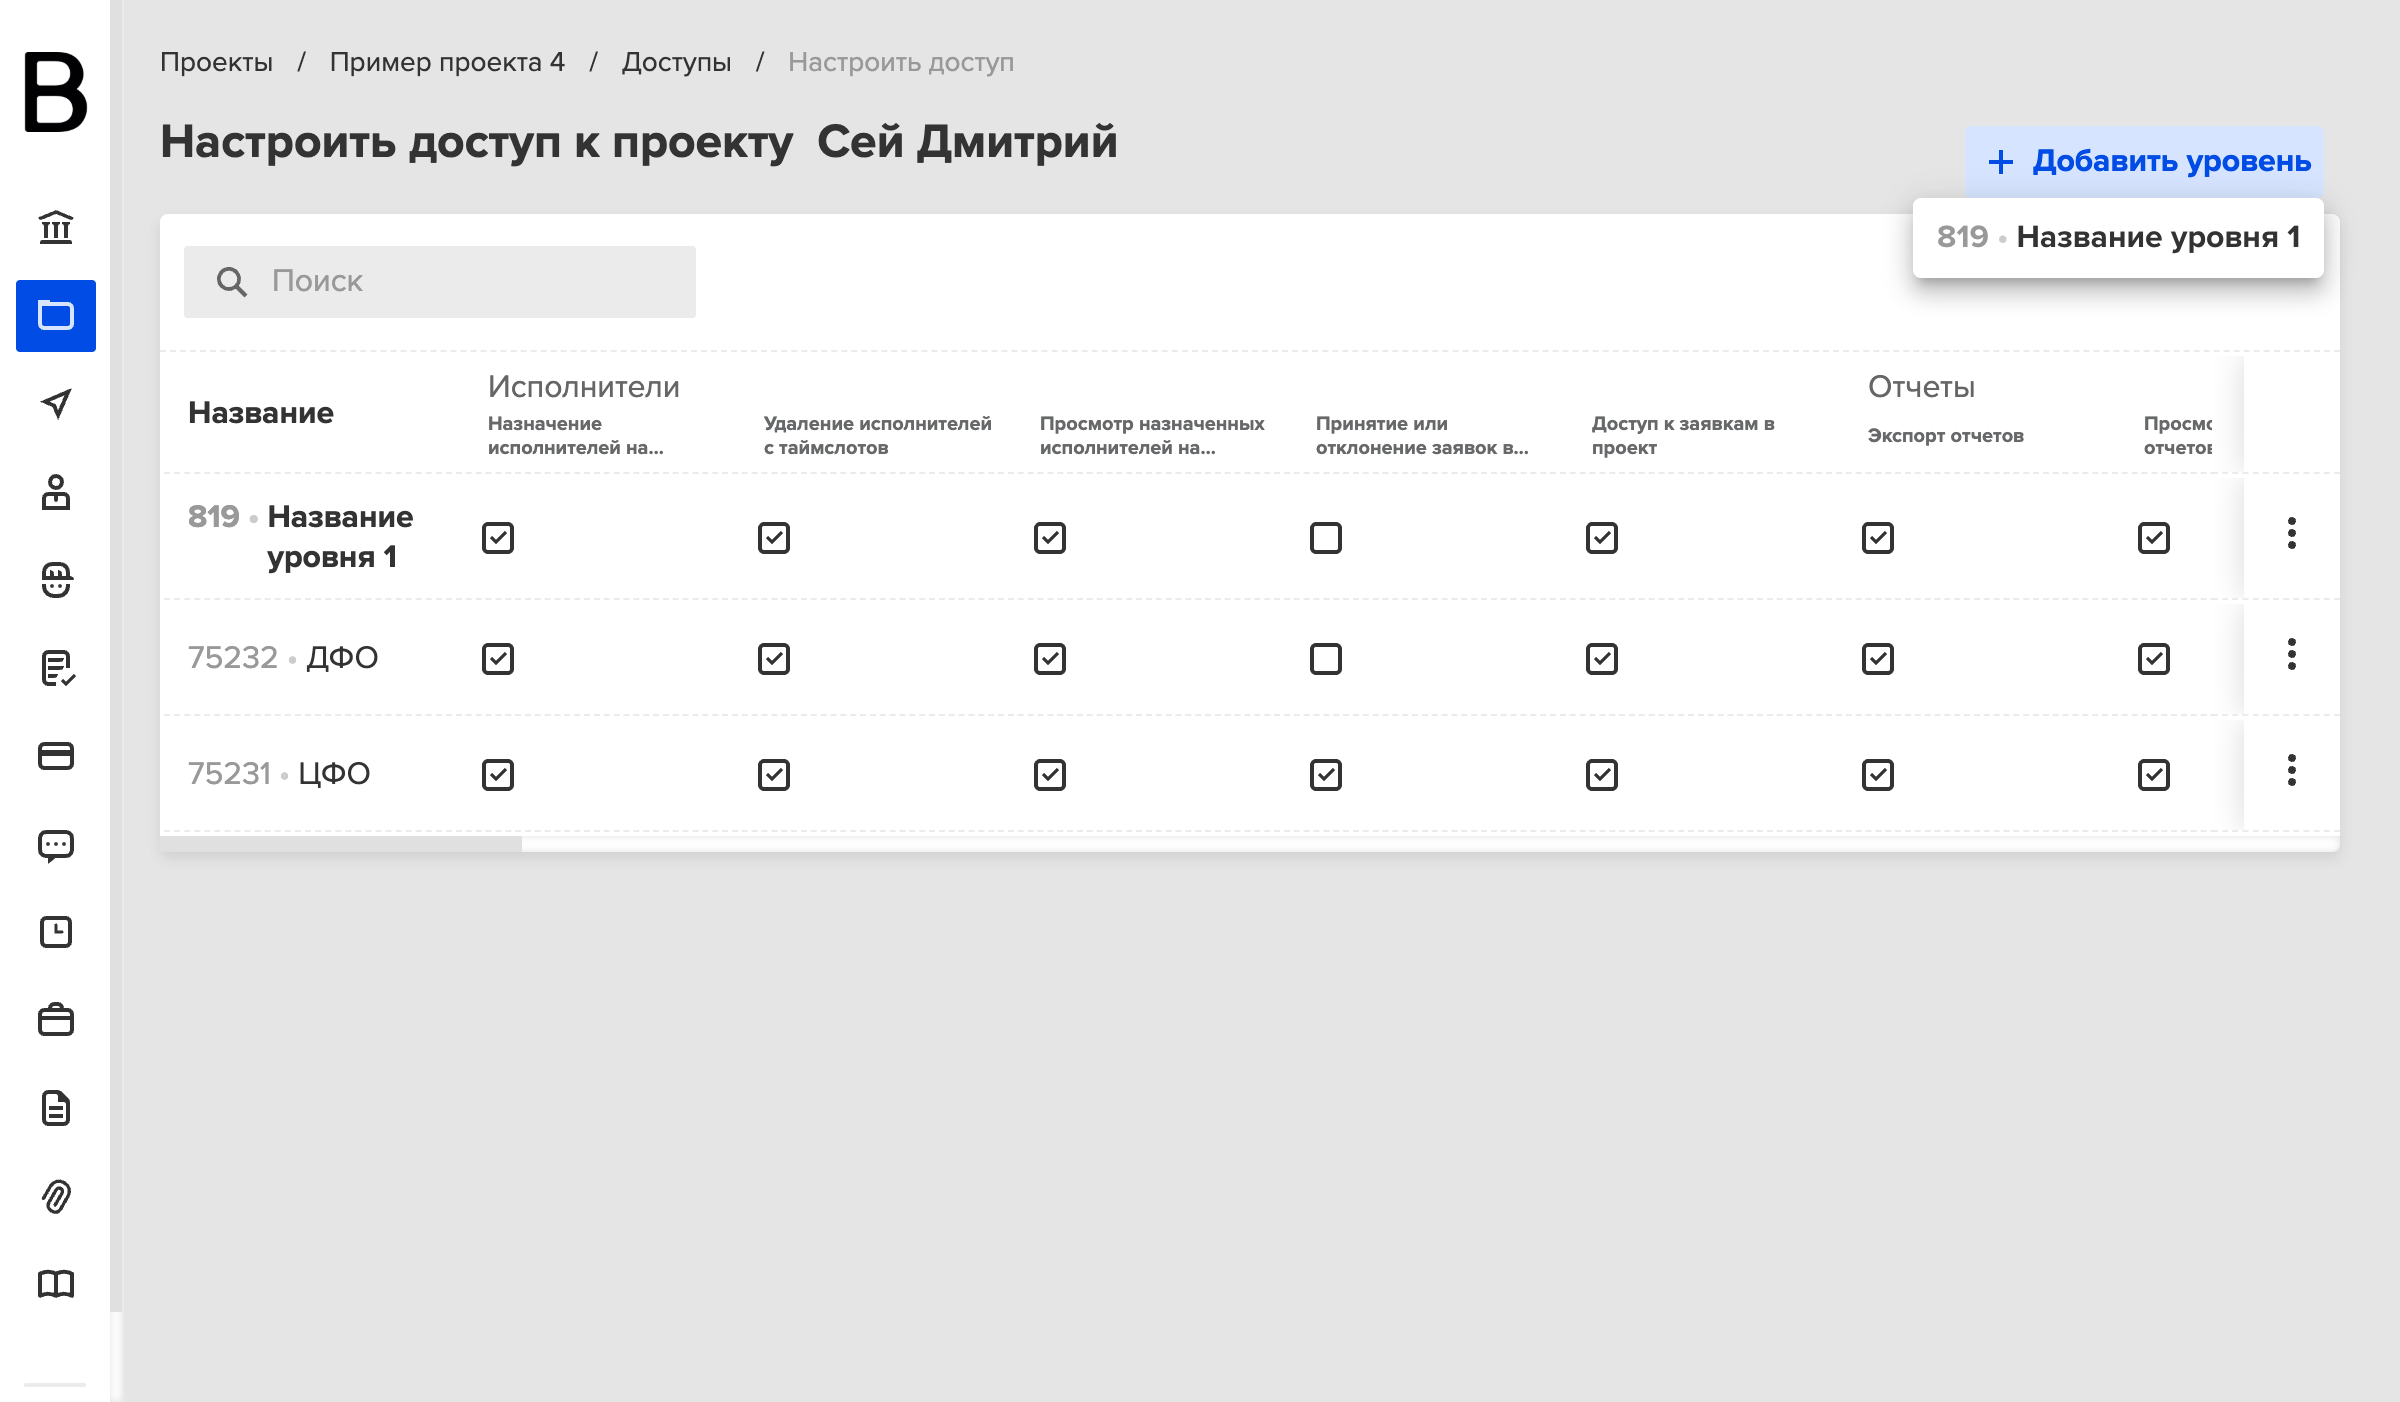Open three-dot menu for Название уровня 1 row
This screenshot has height=1402, width=2400.
(x=2291, y=533)
